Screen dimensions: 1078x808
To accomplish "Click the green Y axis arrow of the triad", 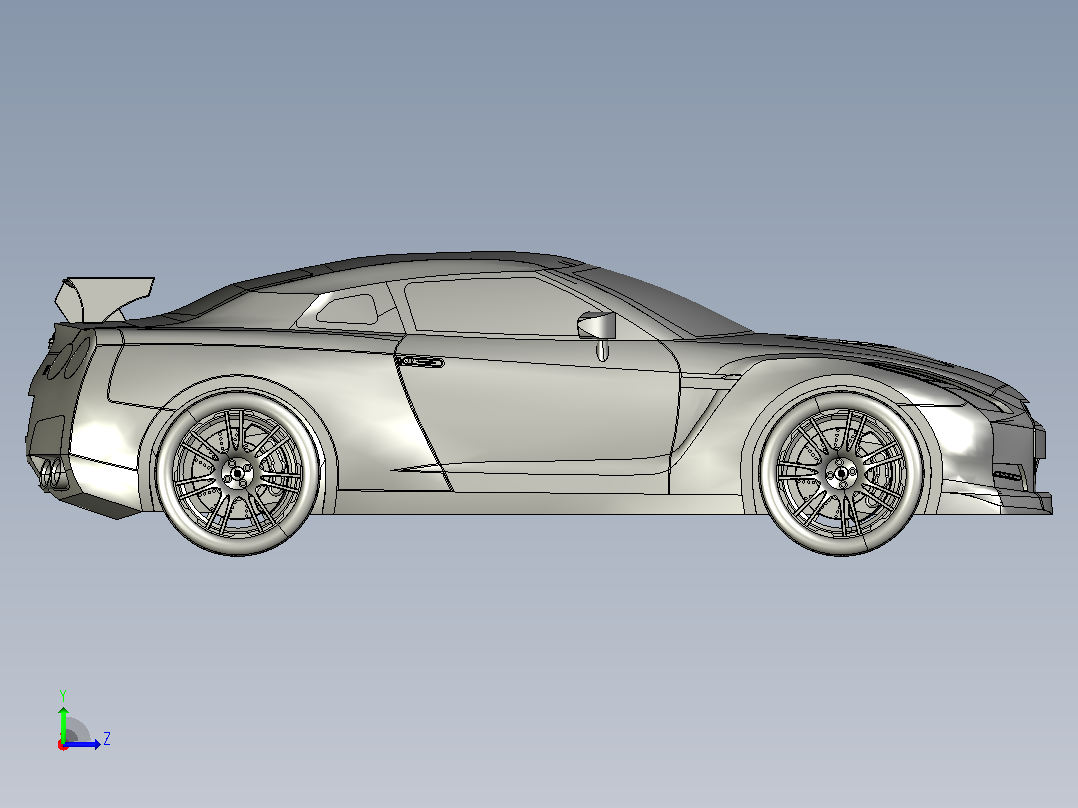I will [x=63, y=723].
